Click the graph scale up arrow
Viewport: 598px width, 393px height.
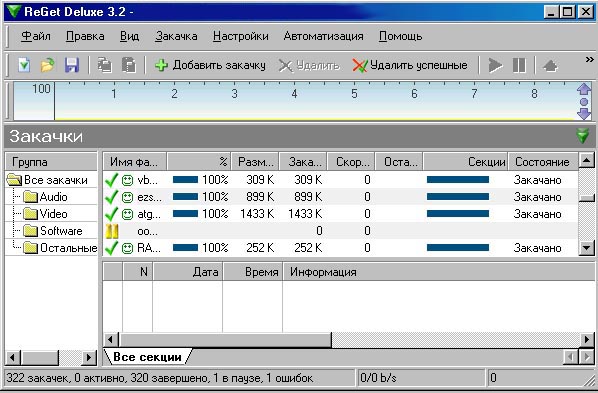point(584,90)
